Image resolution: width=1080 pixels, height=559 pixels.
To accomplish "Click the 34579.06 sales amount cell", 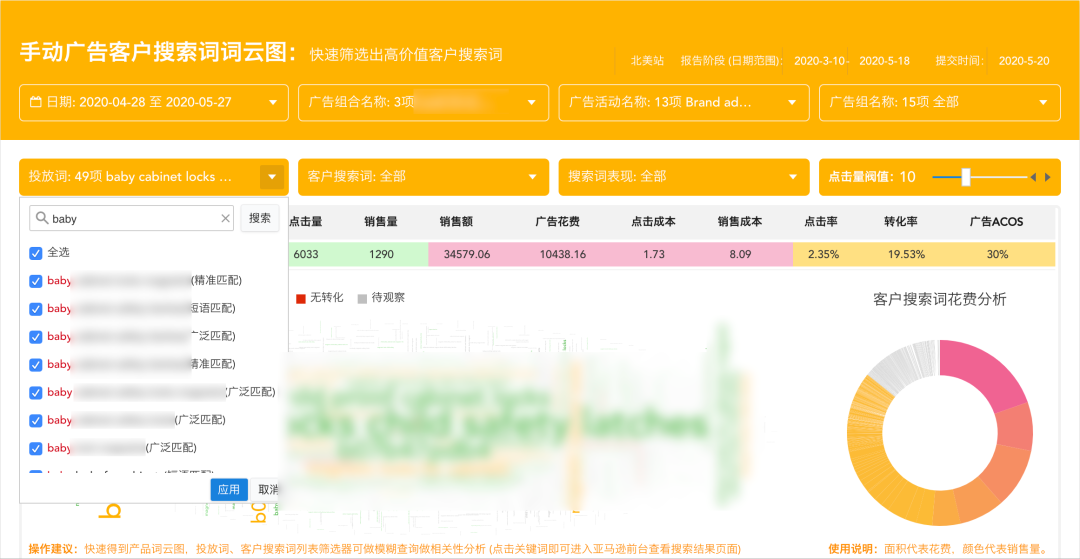I will pos(467,254).
